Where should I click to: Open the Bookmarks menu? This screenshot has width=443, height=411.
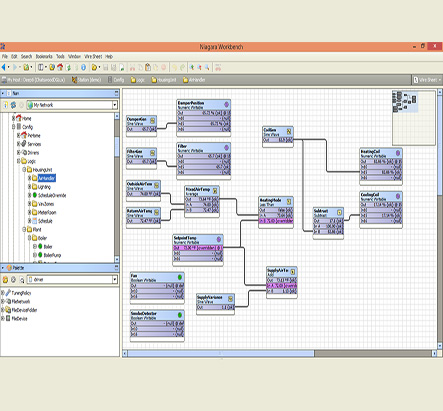[44, 56]
